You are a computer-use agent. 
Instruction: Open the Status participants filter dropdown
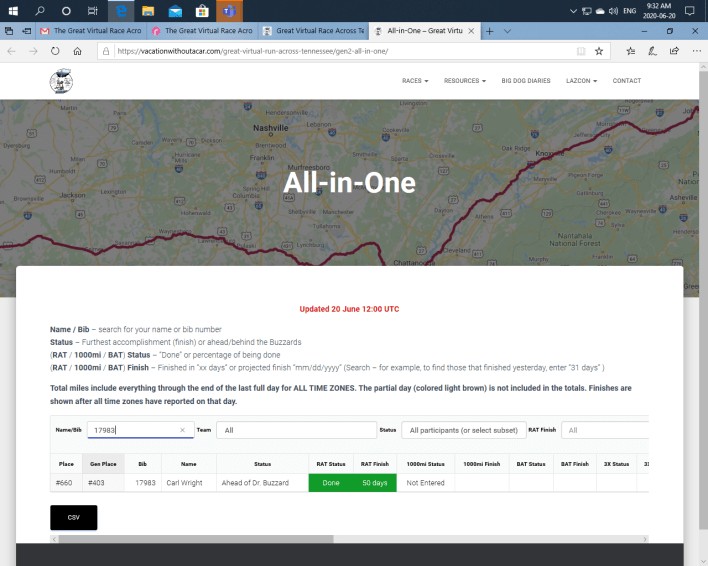click(x=463, y=430)
